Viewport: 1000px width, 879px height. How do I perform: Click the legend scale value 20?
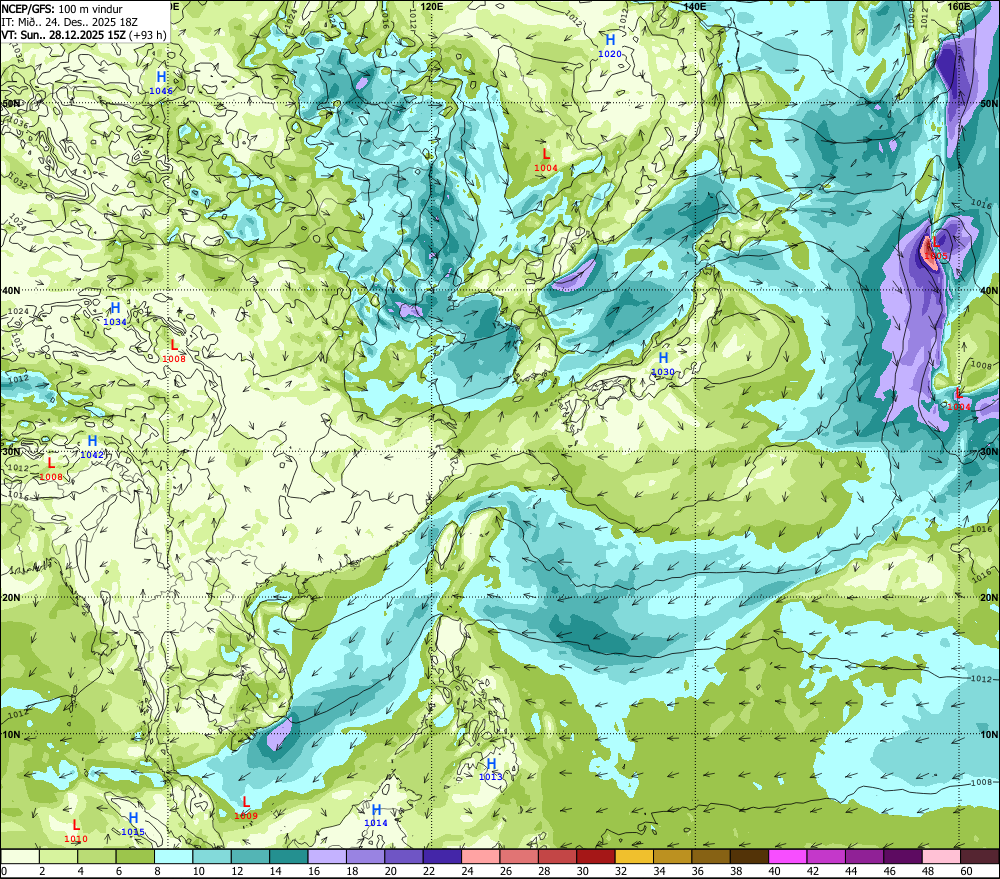[x=390, y=871]
